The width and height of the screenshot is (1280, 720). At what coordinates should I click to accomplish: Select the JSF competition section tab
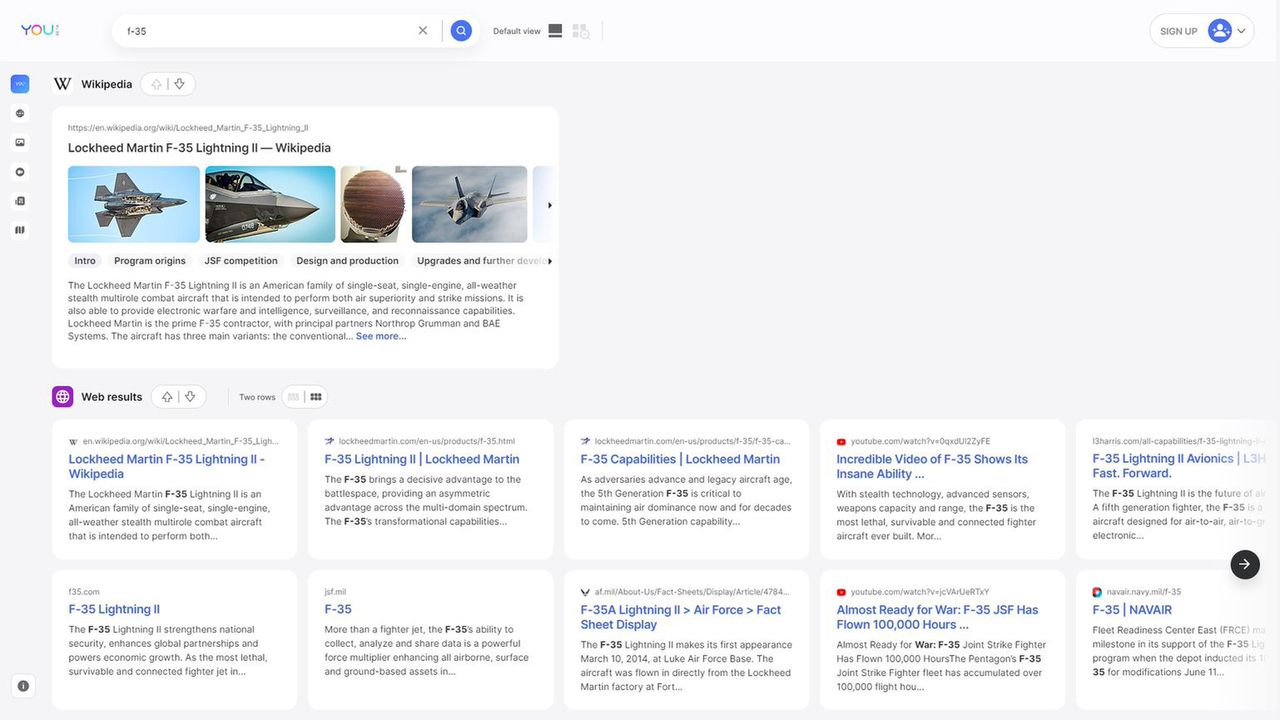click(x=241, y=261)
